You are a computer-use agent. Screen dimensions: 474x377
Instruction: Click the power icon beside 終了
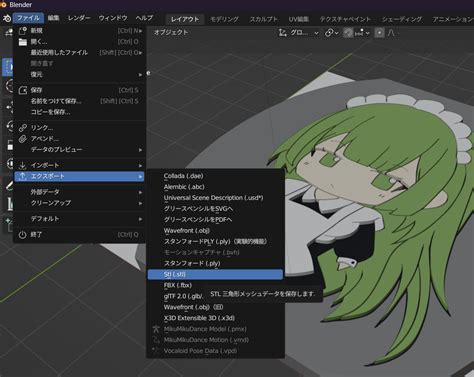(23, 235)
